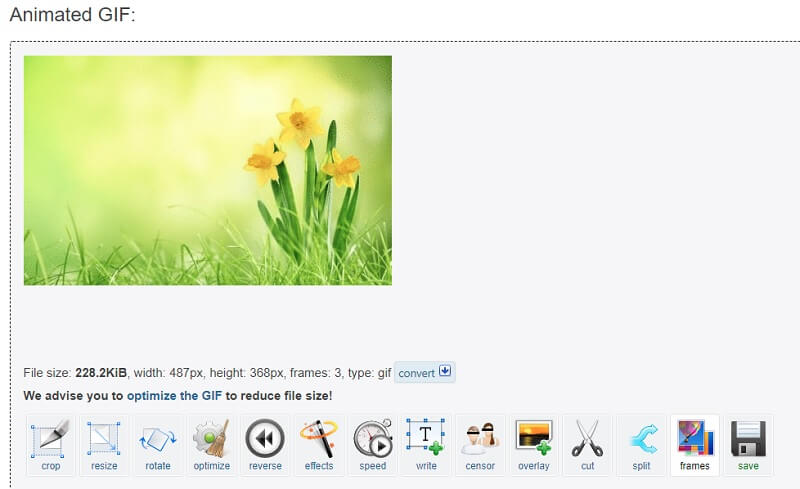This screenshot has width=800, height=489.
Task: Expand the convert dropdown button
Action: [424, 373]
